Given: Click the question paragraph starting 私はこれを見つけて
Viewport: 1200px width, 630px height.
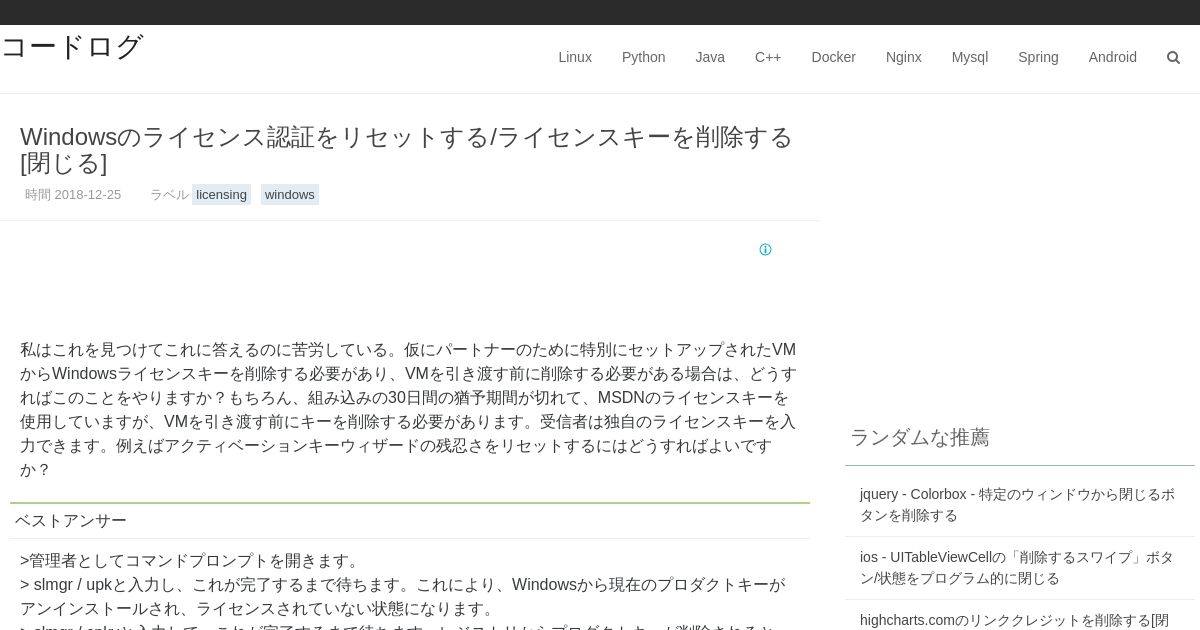Looking at the screenshot, I should click(x=408, y=410).
